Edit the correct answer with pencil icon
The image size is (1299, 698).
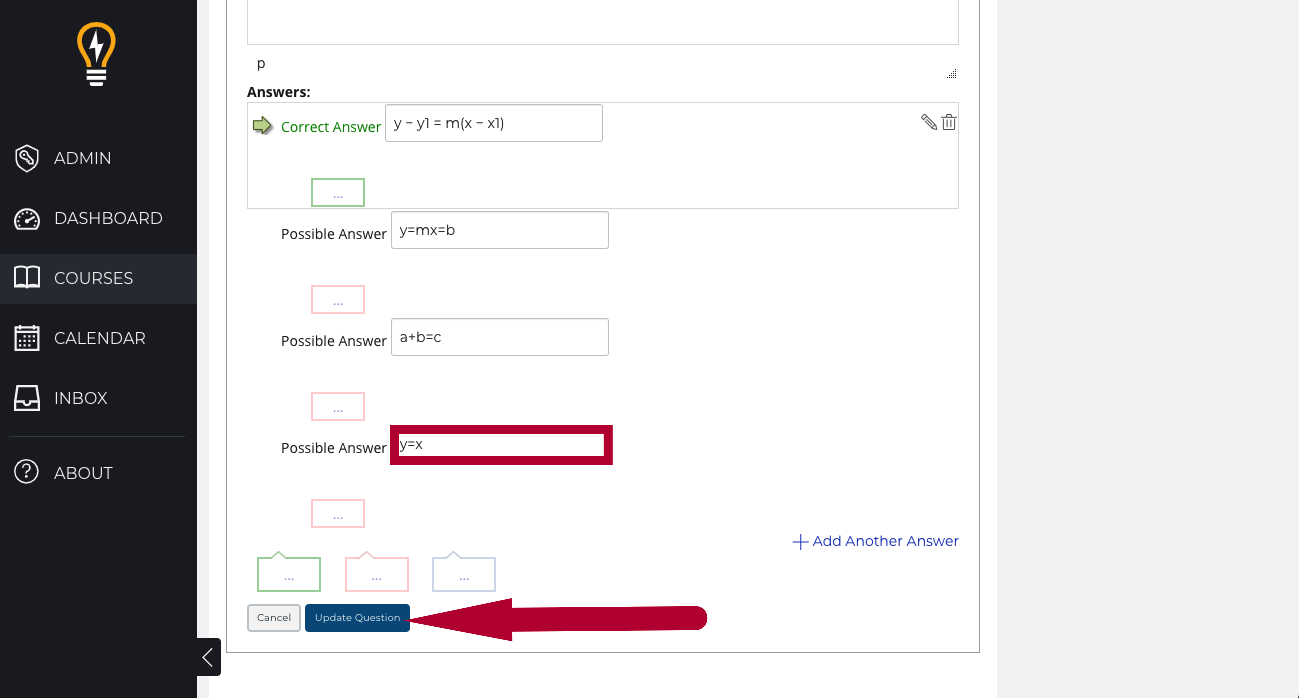(929, 122)
